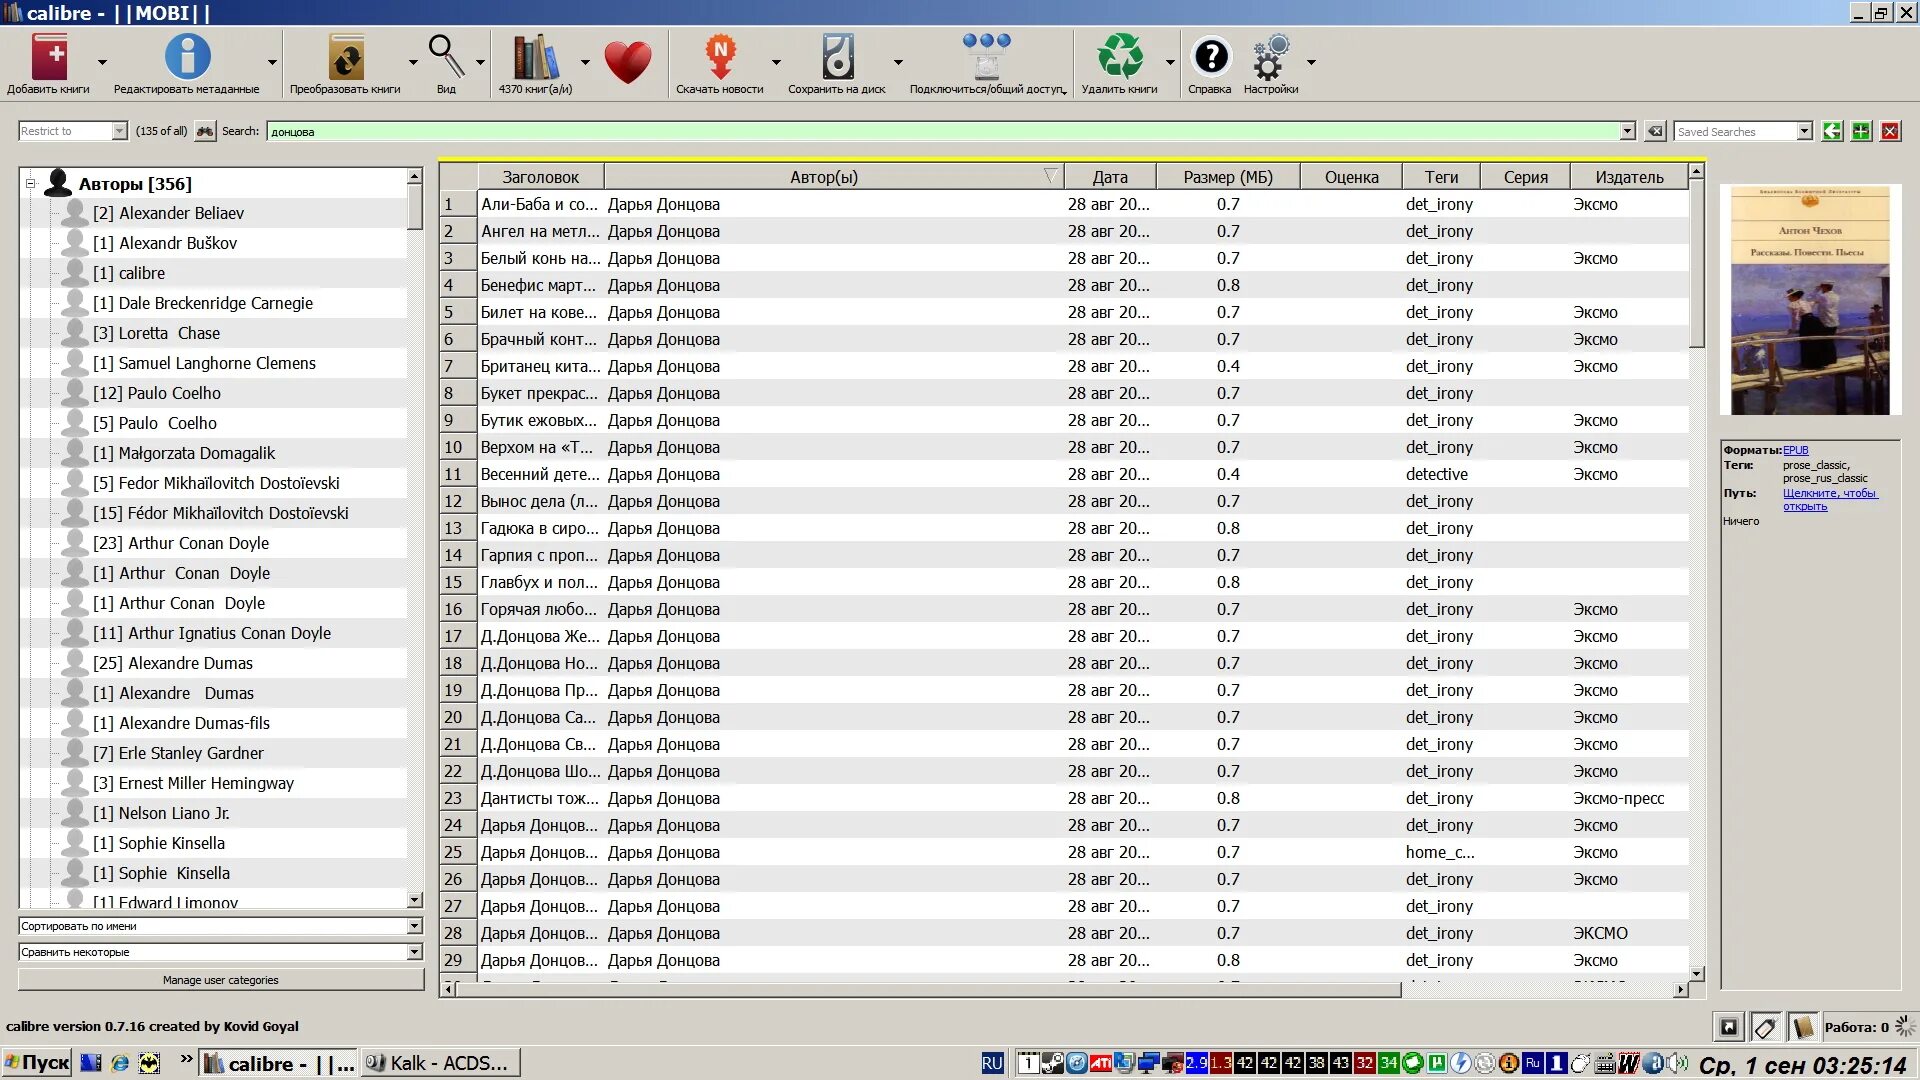Open the View magnifier tool
The width and height of the screenshot is (1920, 1080).
[x=446, y=57]
